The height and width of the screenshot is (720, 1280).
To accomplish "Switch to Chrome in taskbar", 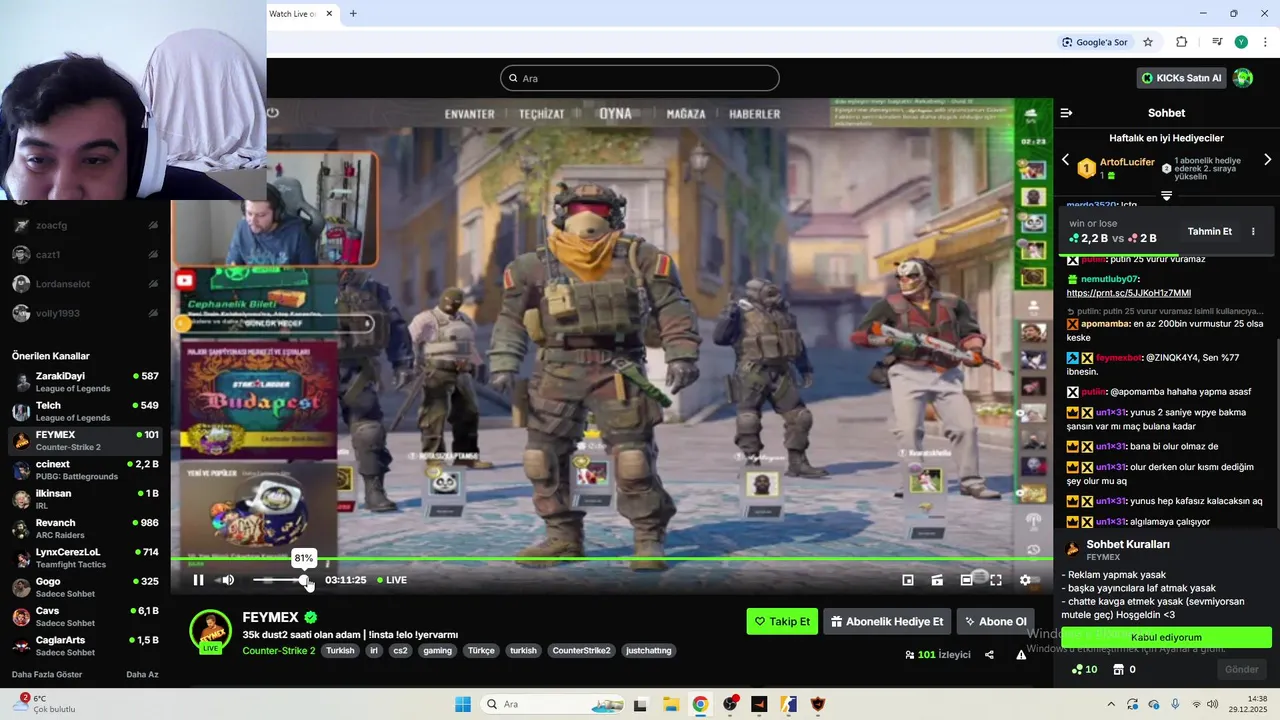I will 700,704.
